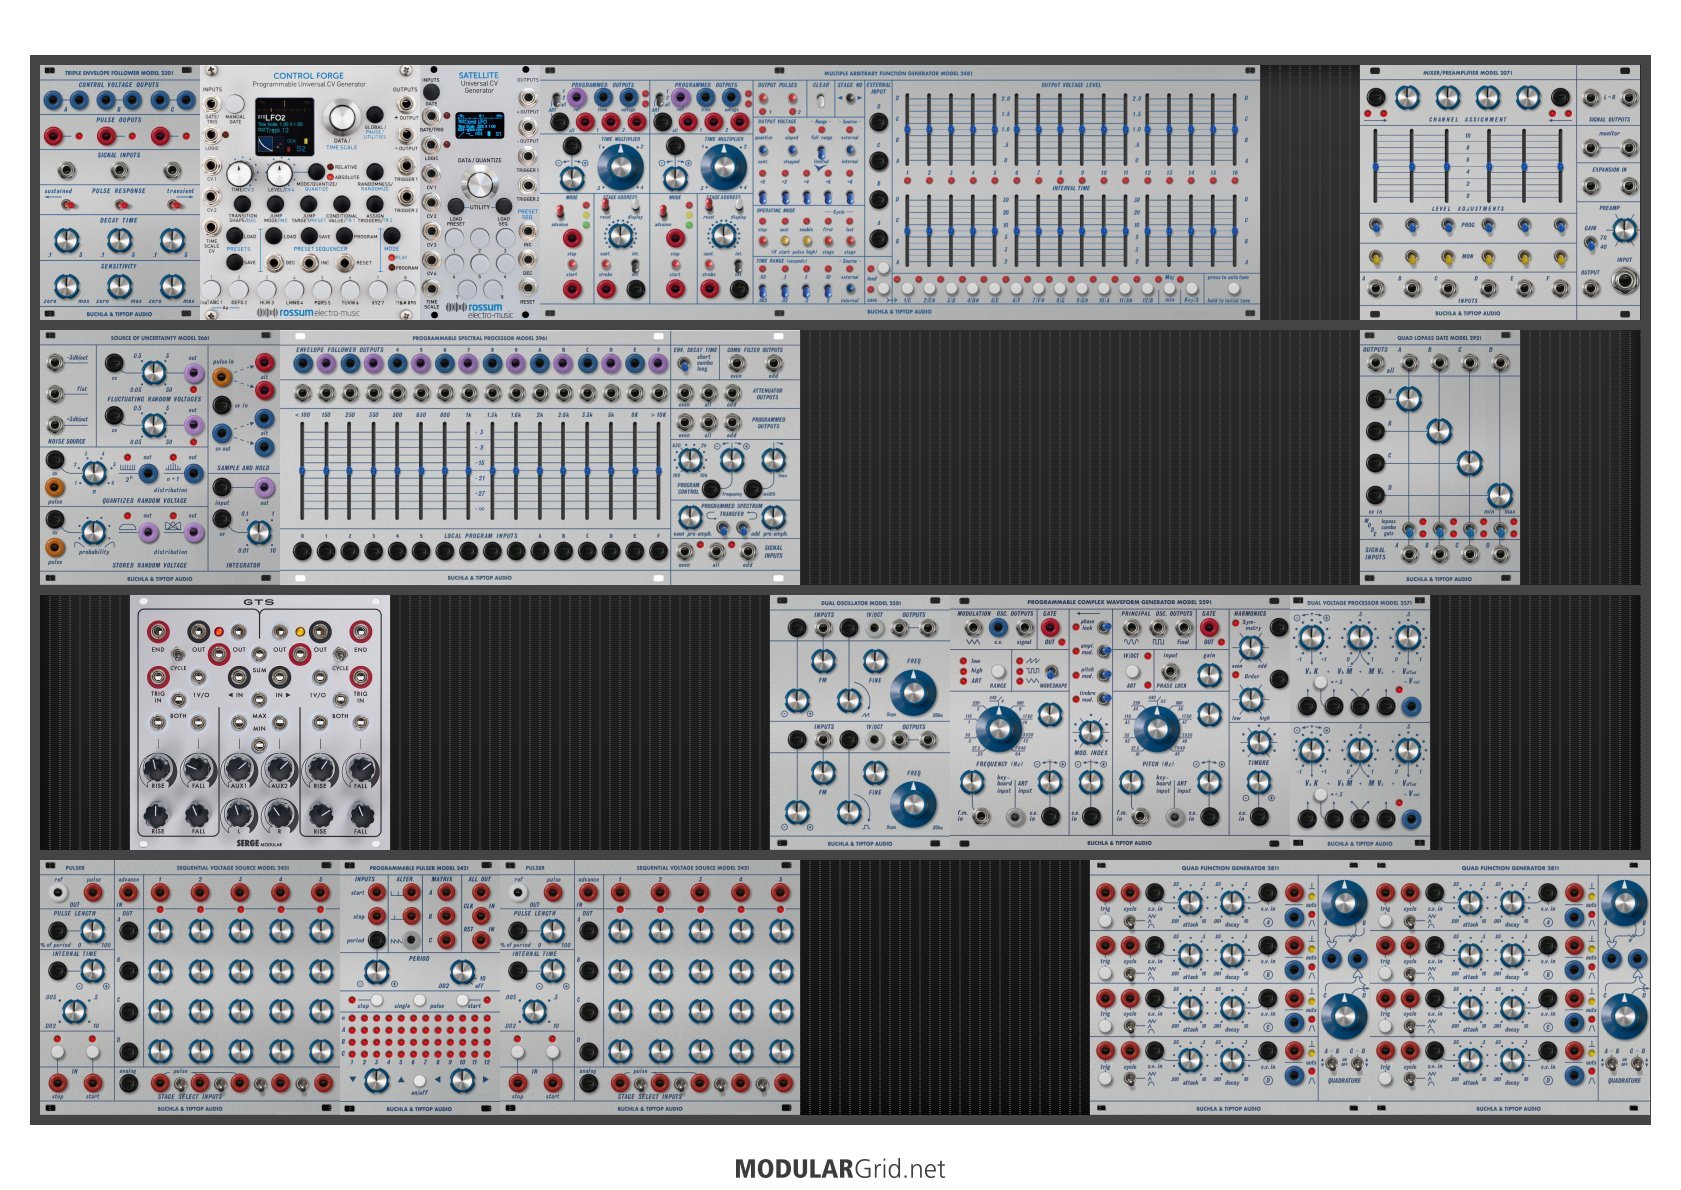Click the Data/Quantize encoder on Satellite
1681x1190 pixels.
click(x=480, y=184)
